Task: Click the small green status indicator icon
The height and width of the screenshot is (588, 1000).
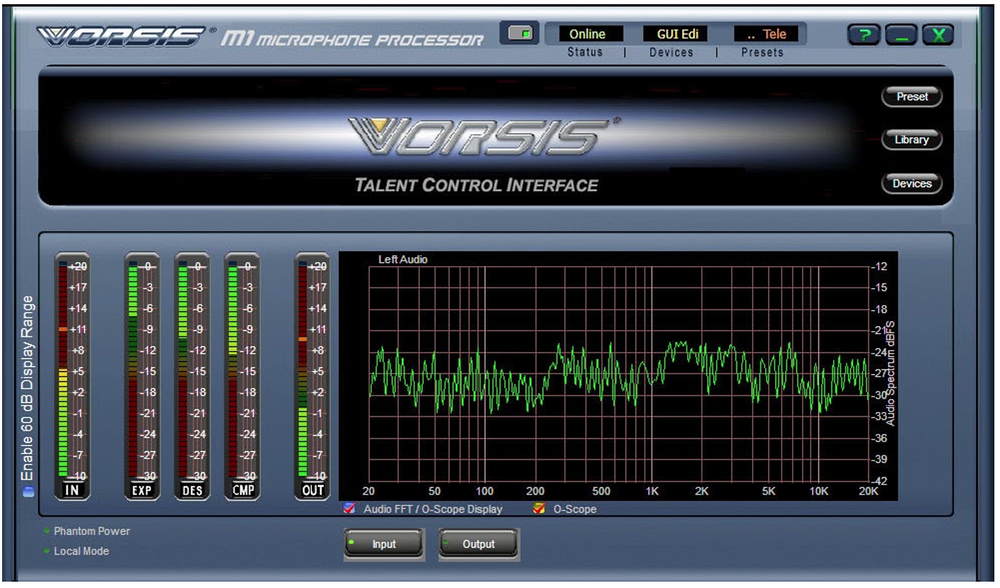Action: pos(521,33)
